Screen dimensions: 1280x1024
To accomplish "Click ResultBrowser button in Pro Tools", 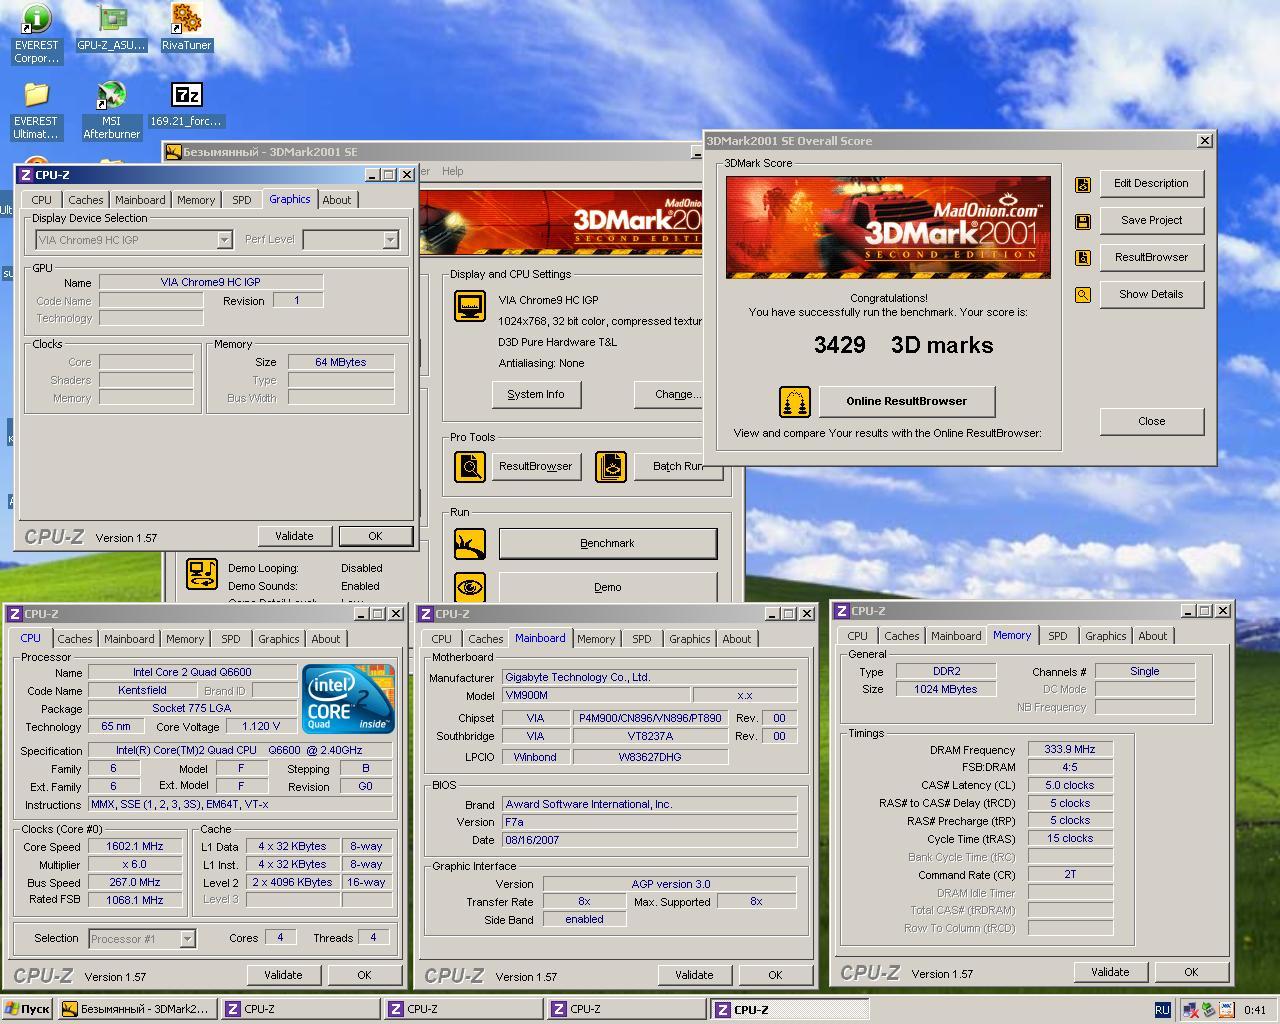I will tap(536, 467).
